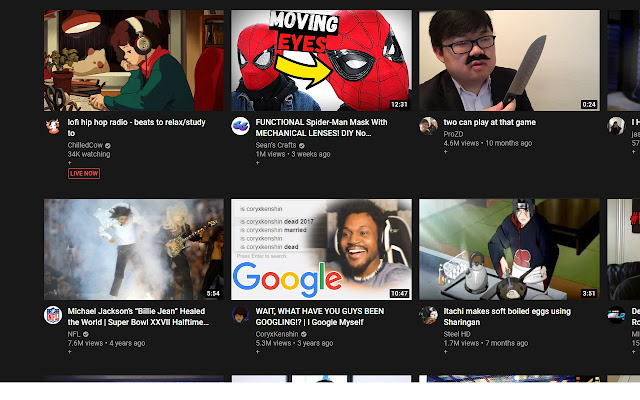Click '4.6M views • 10 months ago' text
The image size is (640, 400).
point(488,143)
